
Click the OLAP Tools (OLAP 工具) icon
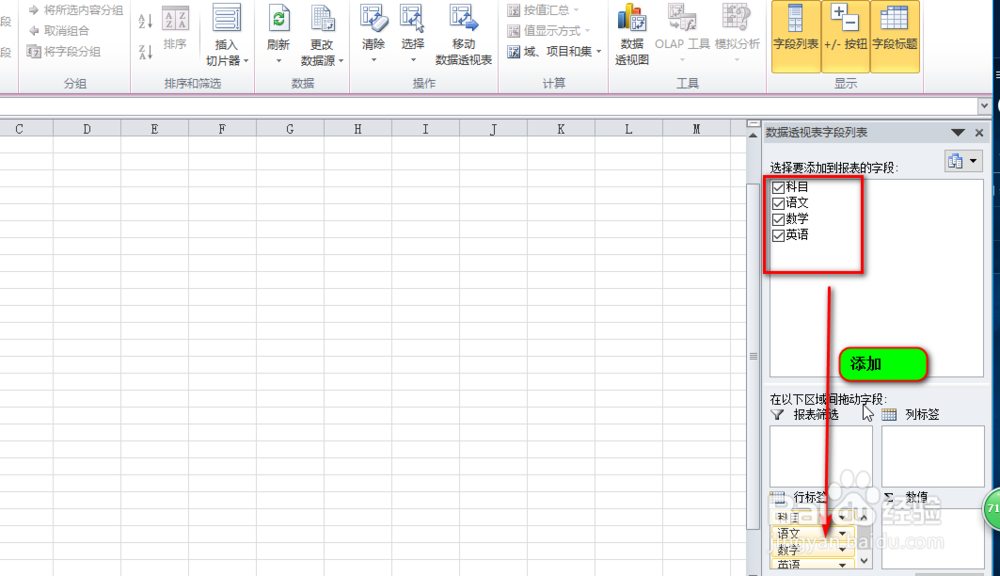click(682, 18)
